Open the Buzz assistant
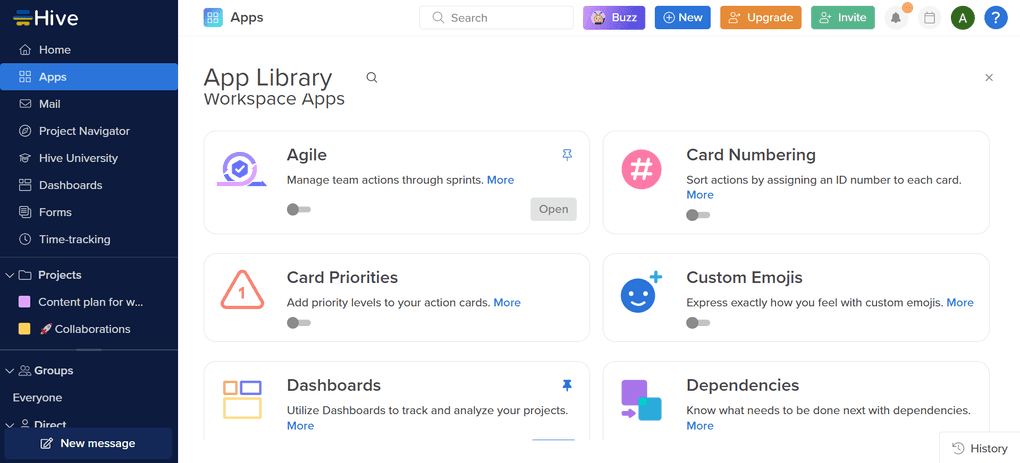1020x463 pixels. point(613,18)
